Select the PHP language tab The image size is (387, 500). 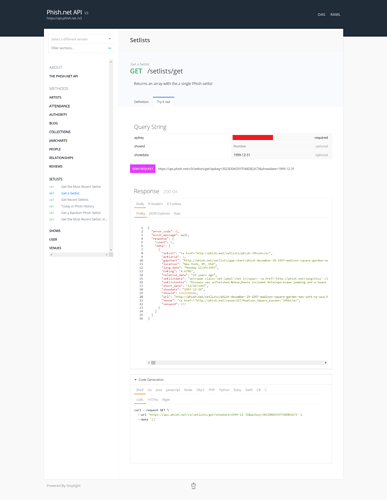pyautogui.click(x=212, y=390)
